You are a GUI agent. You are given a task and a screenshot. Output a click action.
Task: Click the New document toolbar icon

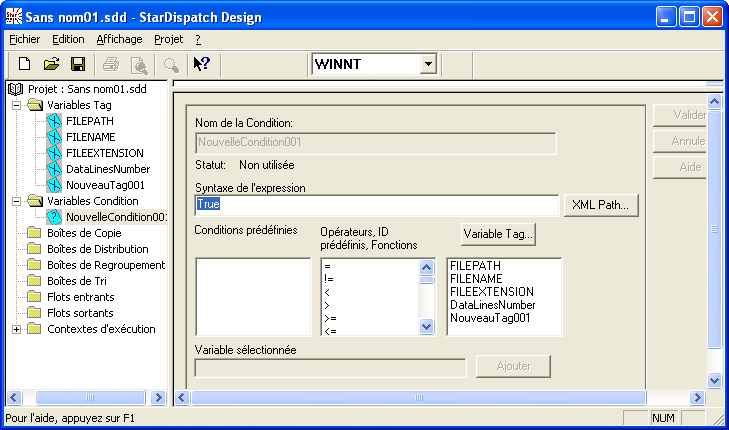coord(25,64)
